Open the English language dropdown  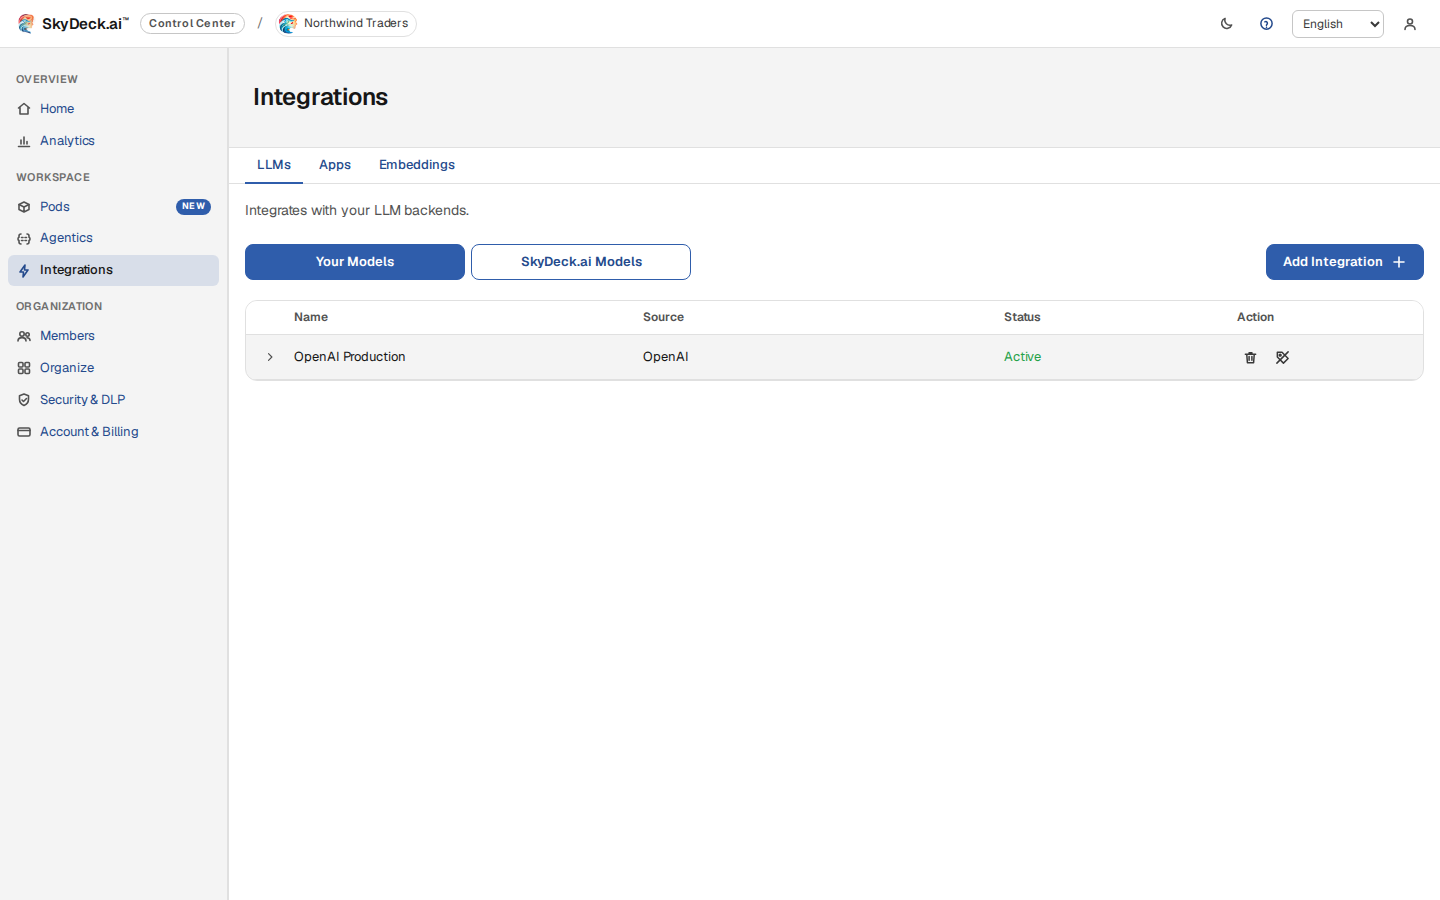(1337, 24)
